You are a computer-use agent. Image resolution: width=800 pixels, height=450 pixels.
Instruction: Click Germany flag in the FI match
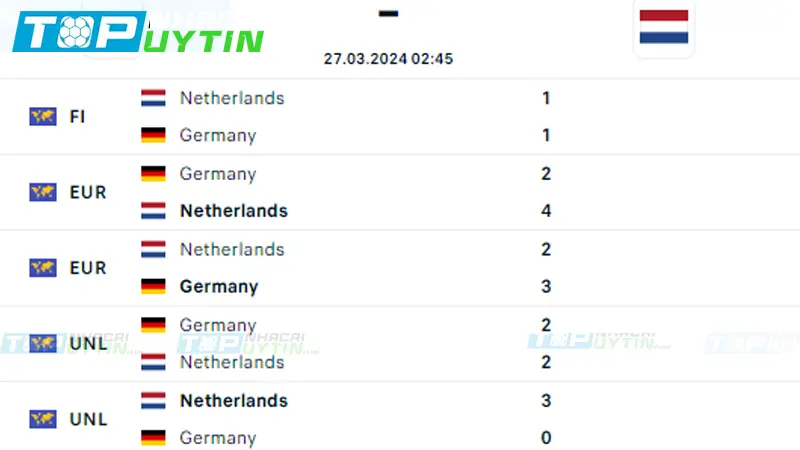(x=153, y=135)
